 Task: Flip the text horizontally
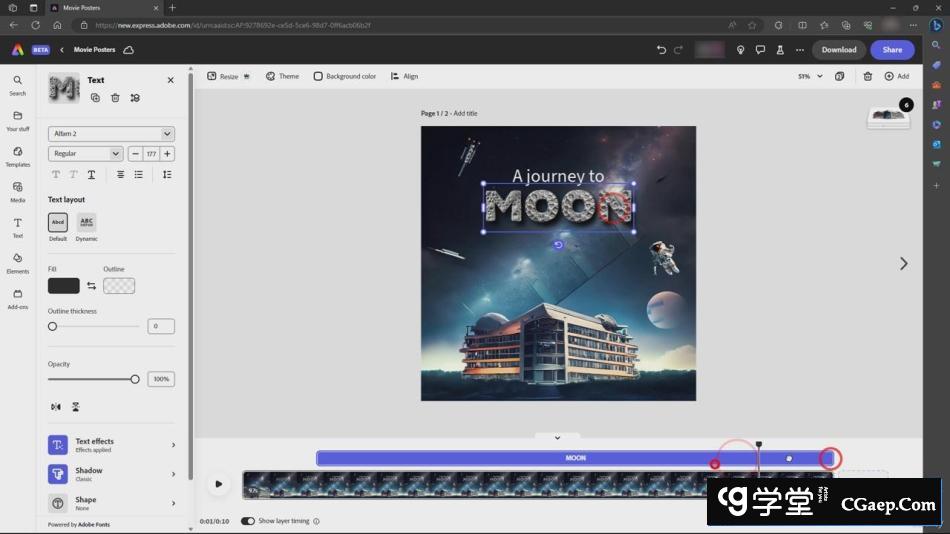click(x=55, y=407)
